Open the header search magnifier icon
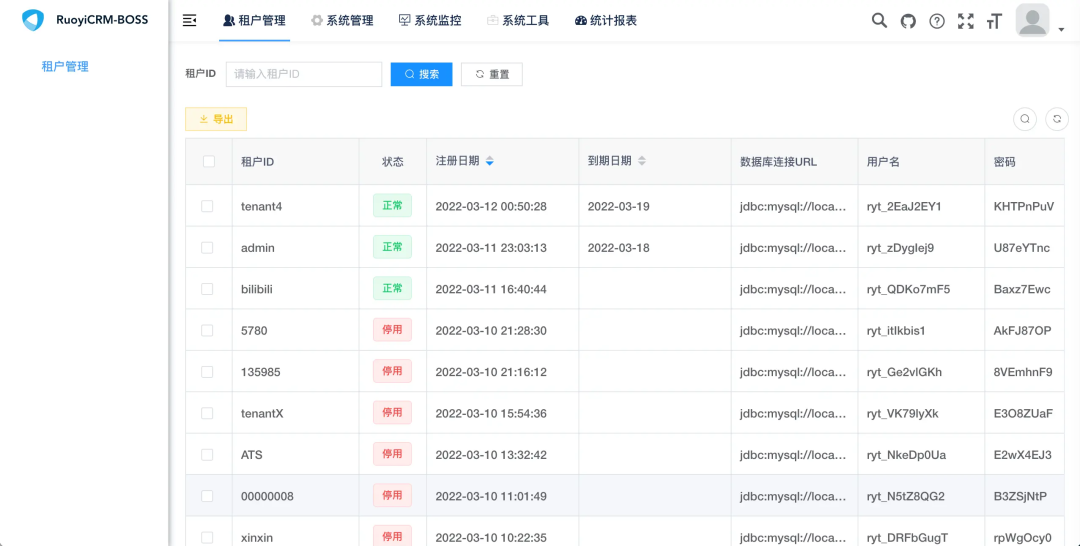Screen dimensions: 1080x546 pos(879,20)
